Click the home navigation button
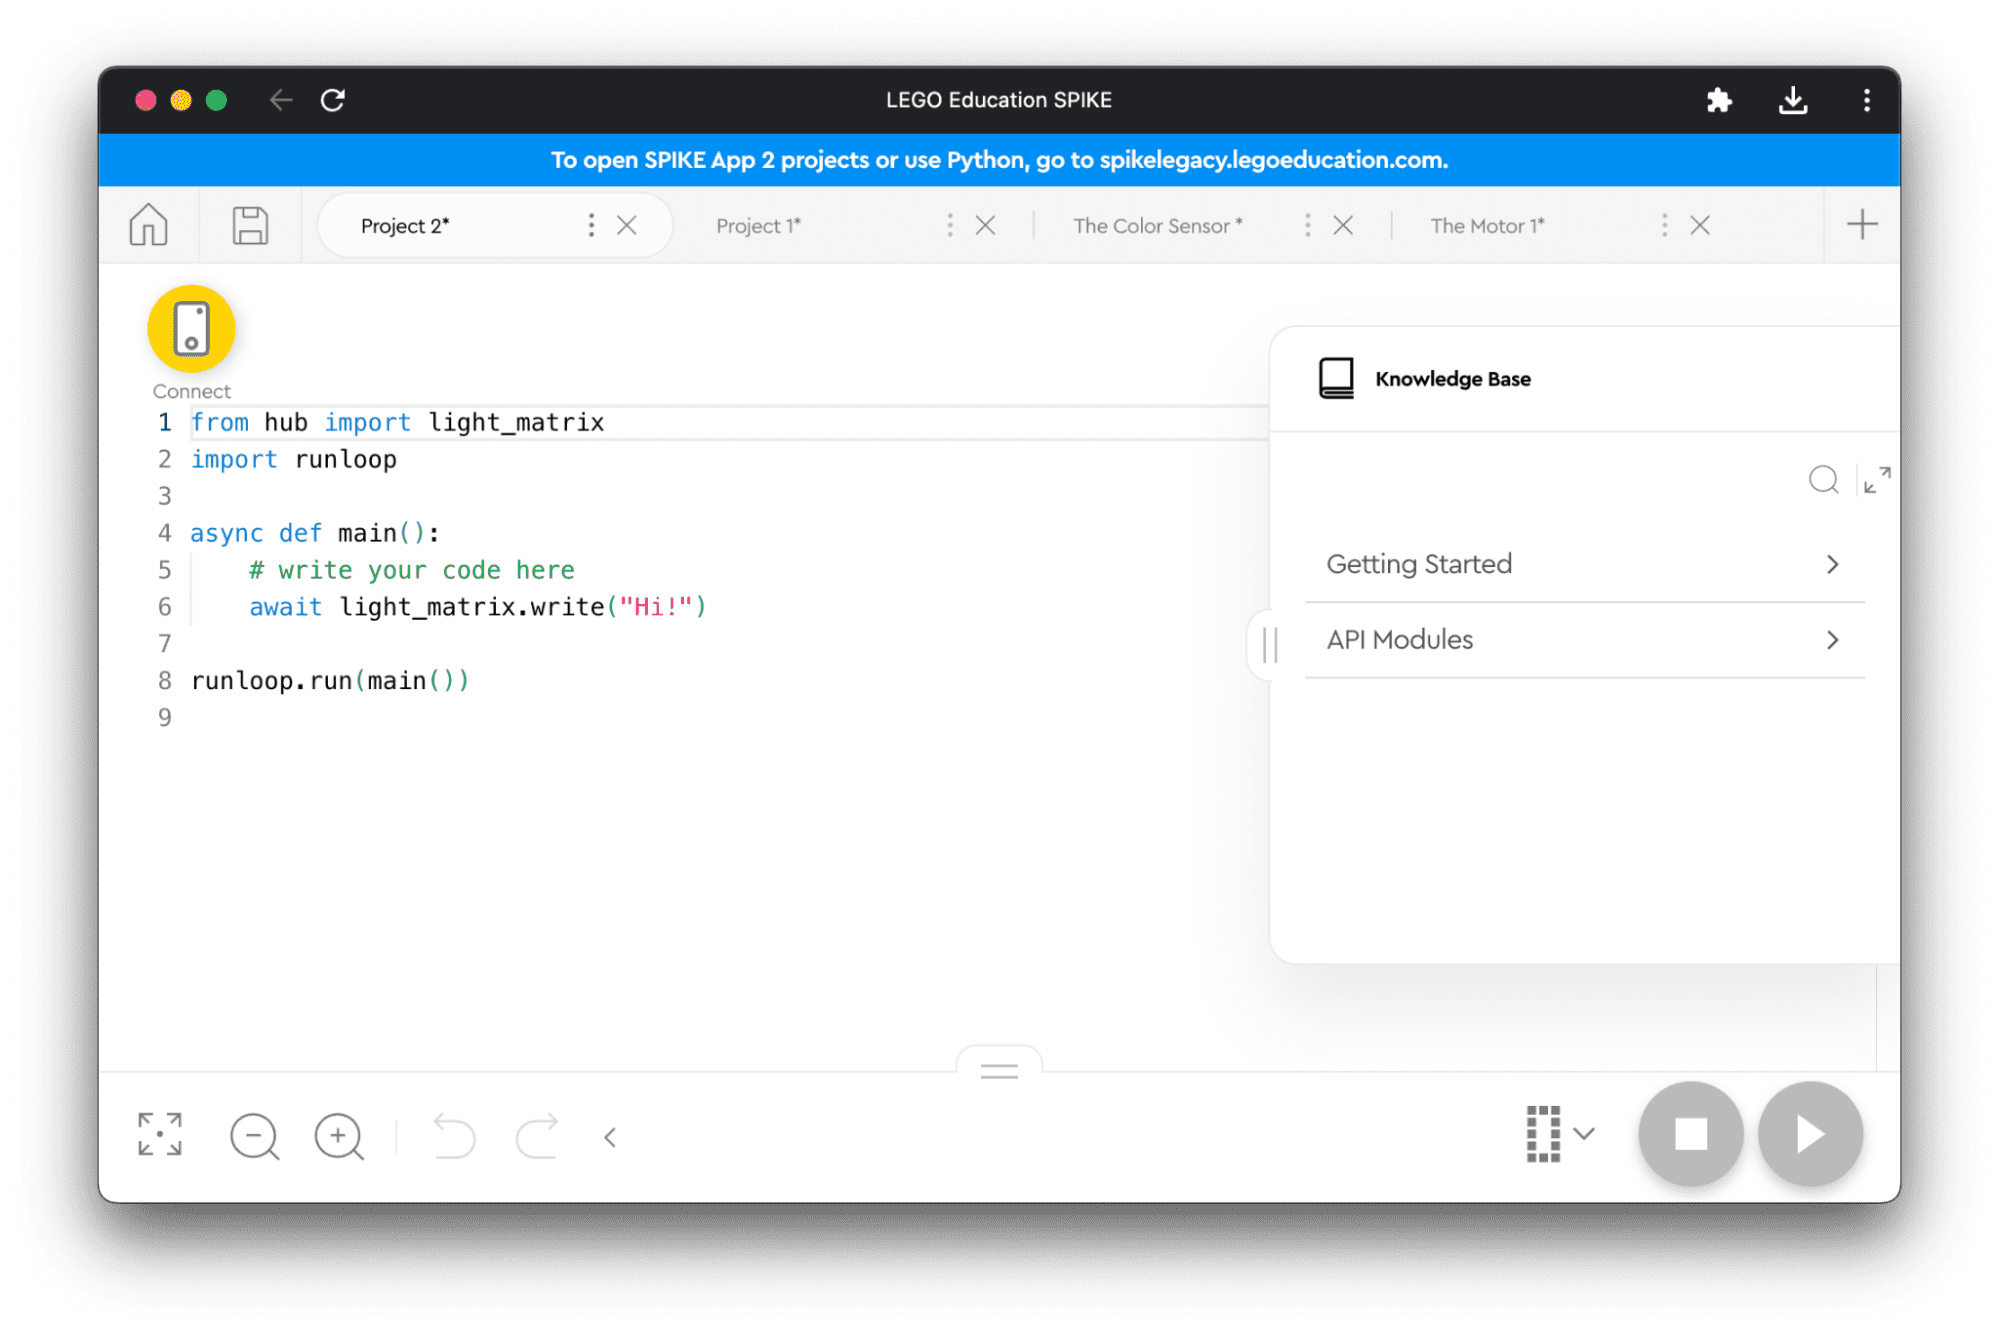 [x=150, y=226]
